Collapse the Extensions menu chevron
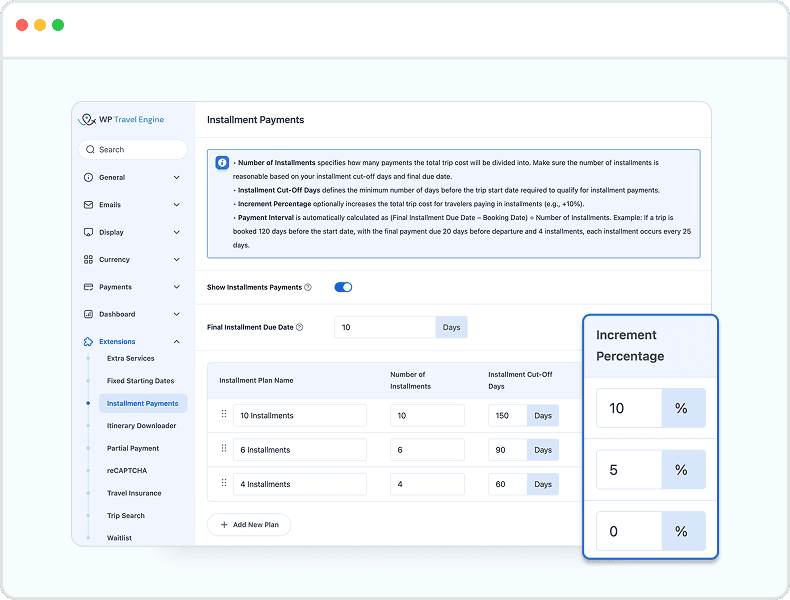The image size is (790, 600). click(x=176, y=342)
